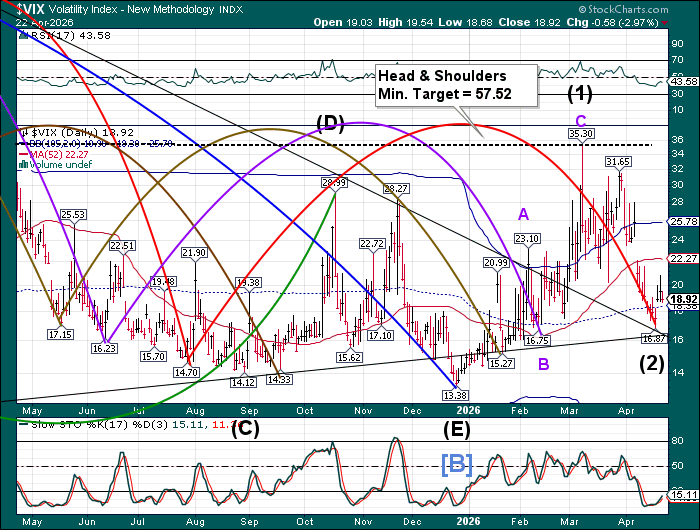Click the 13.38 low price label

tap(455, 395)
